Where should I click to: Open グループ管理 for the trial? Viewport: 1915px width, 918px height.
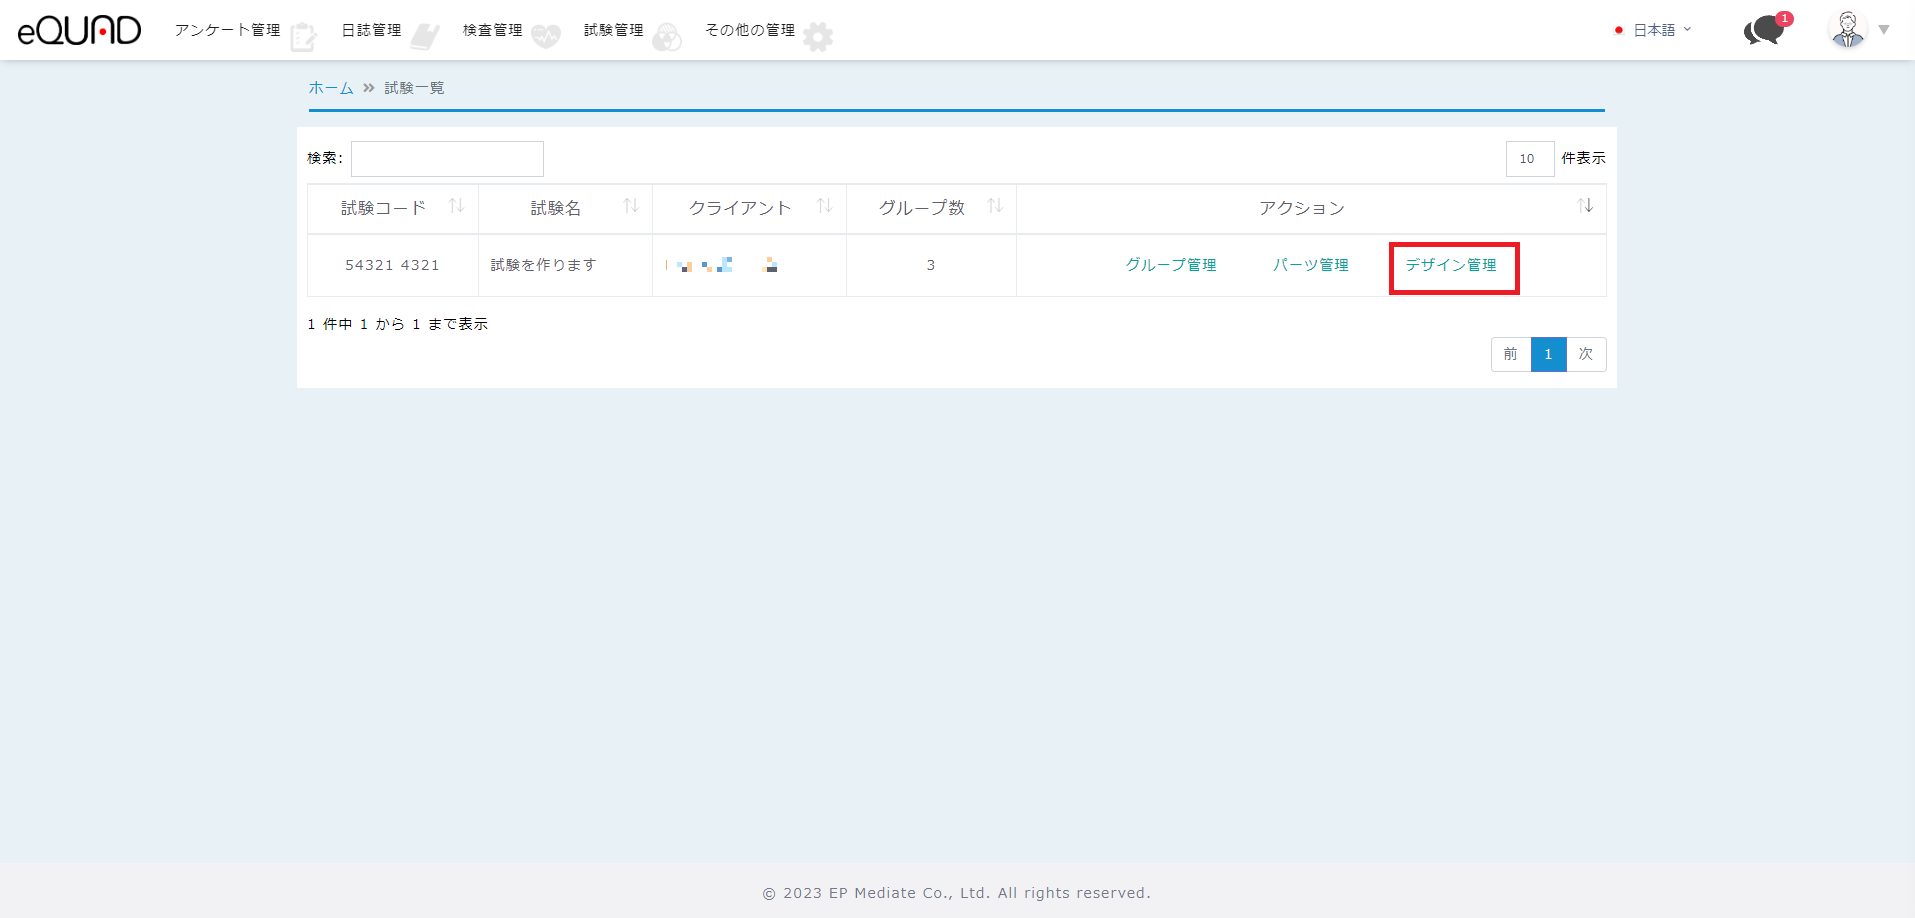click(1171, 265)
